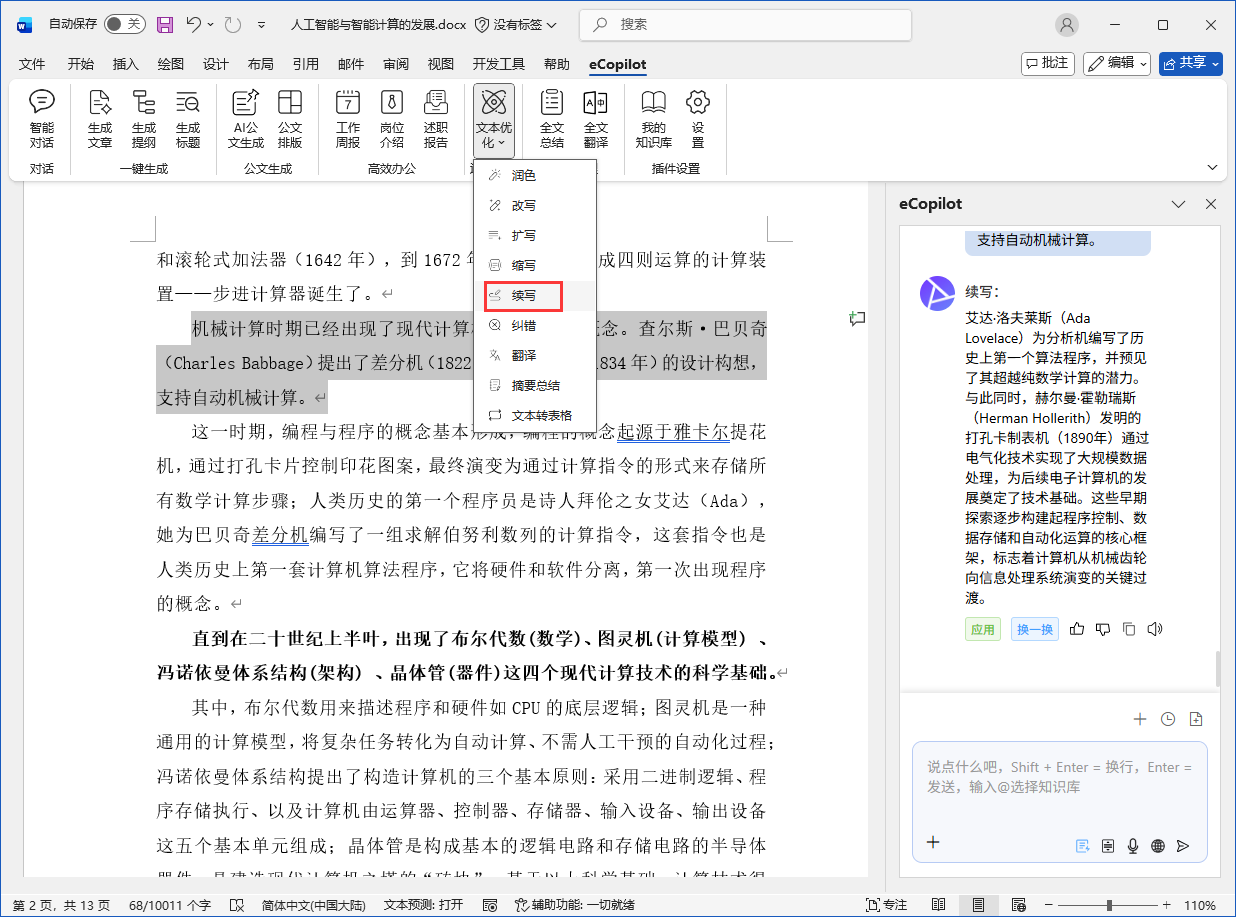Screen dimensions: 1236x917
Task: Click the microphone icon in chat box
Action: pyautogui.click(x=1133, y=845)
